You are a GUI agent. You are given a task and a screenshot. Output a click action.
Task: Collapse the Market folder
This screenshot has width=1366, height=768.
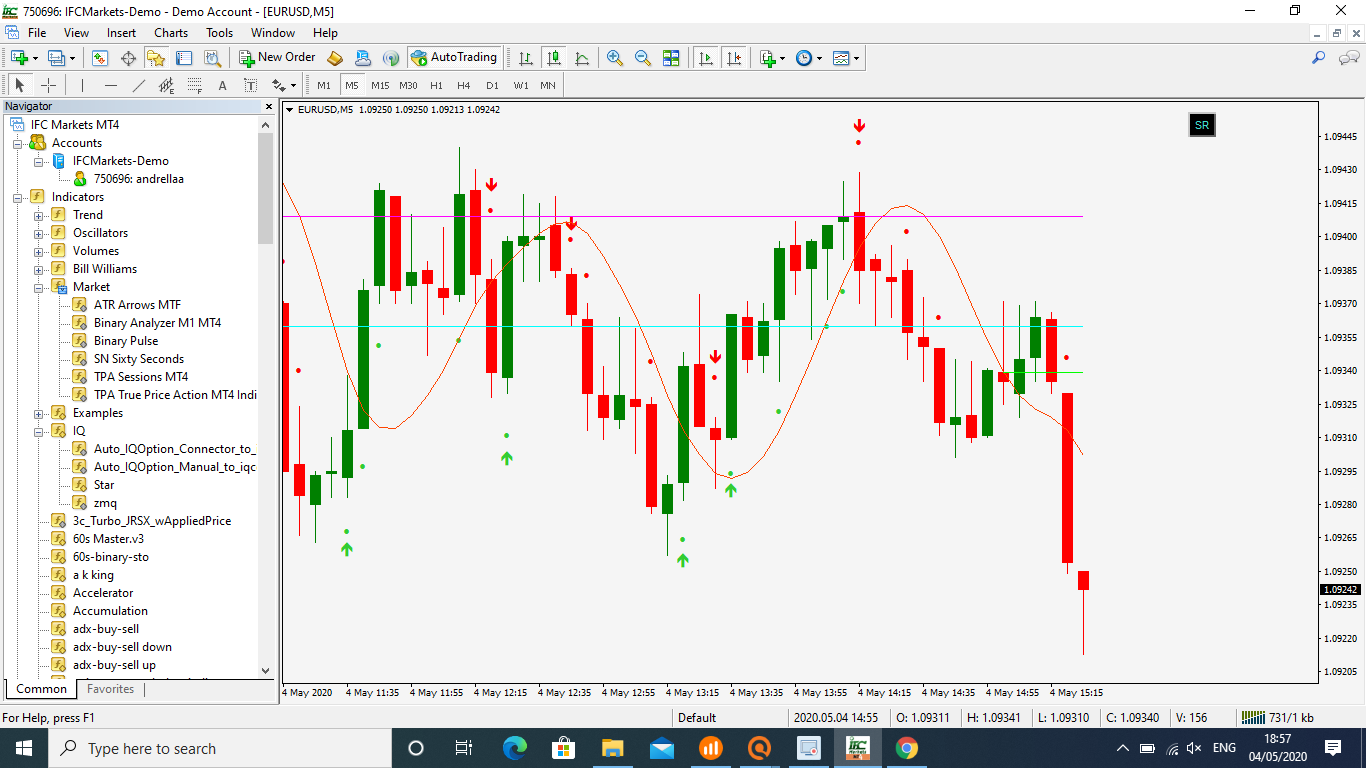pyautogui.click(x=38, y=287)
